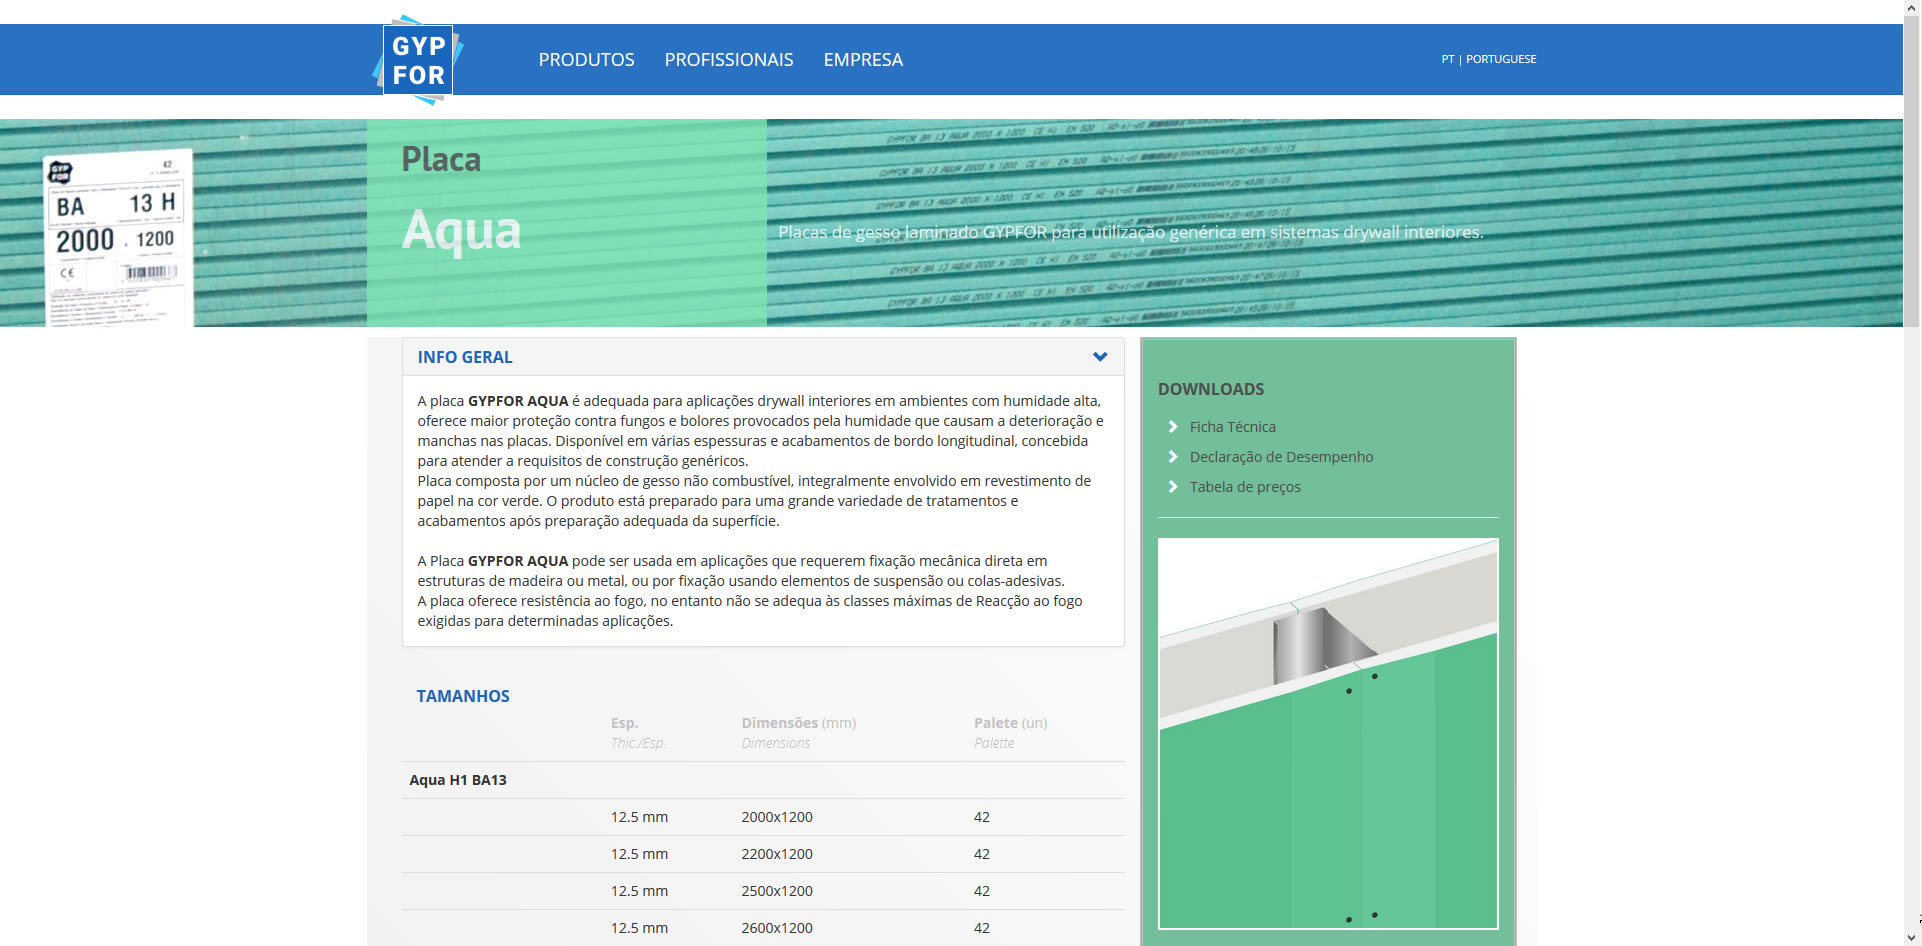Click the Dimensões (mm) column header
The image size is (1922, 946).
pos(798,723)
